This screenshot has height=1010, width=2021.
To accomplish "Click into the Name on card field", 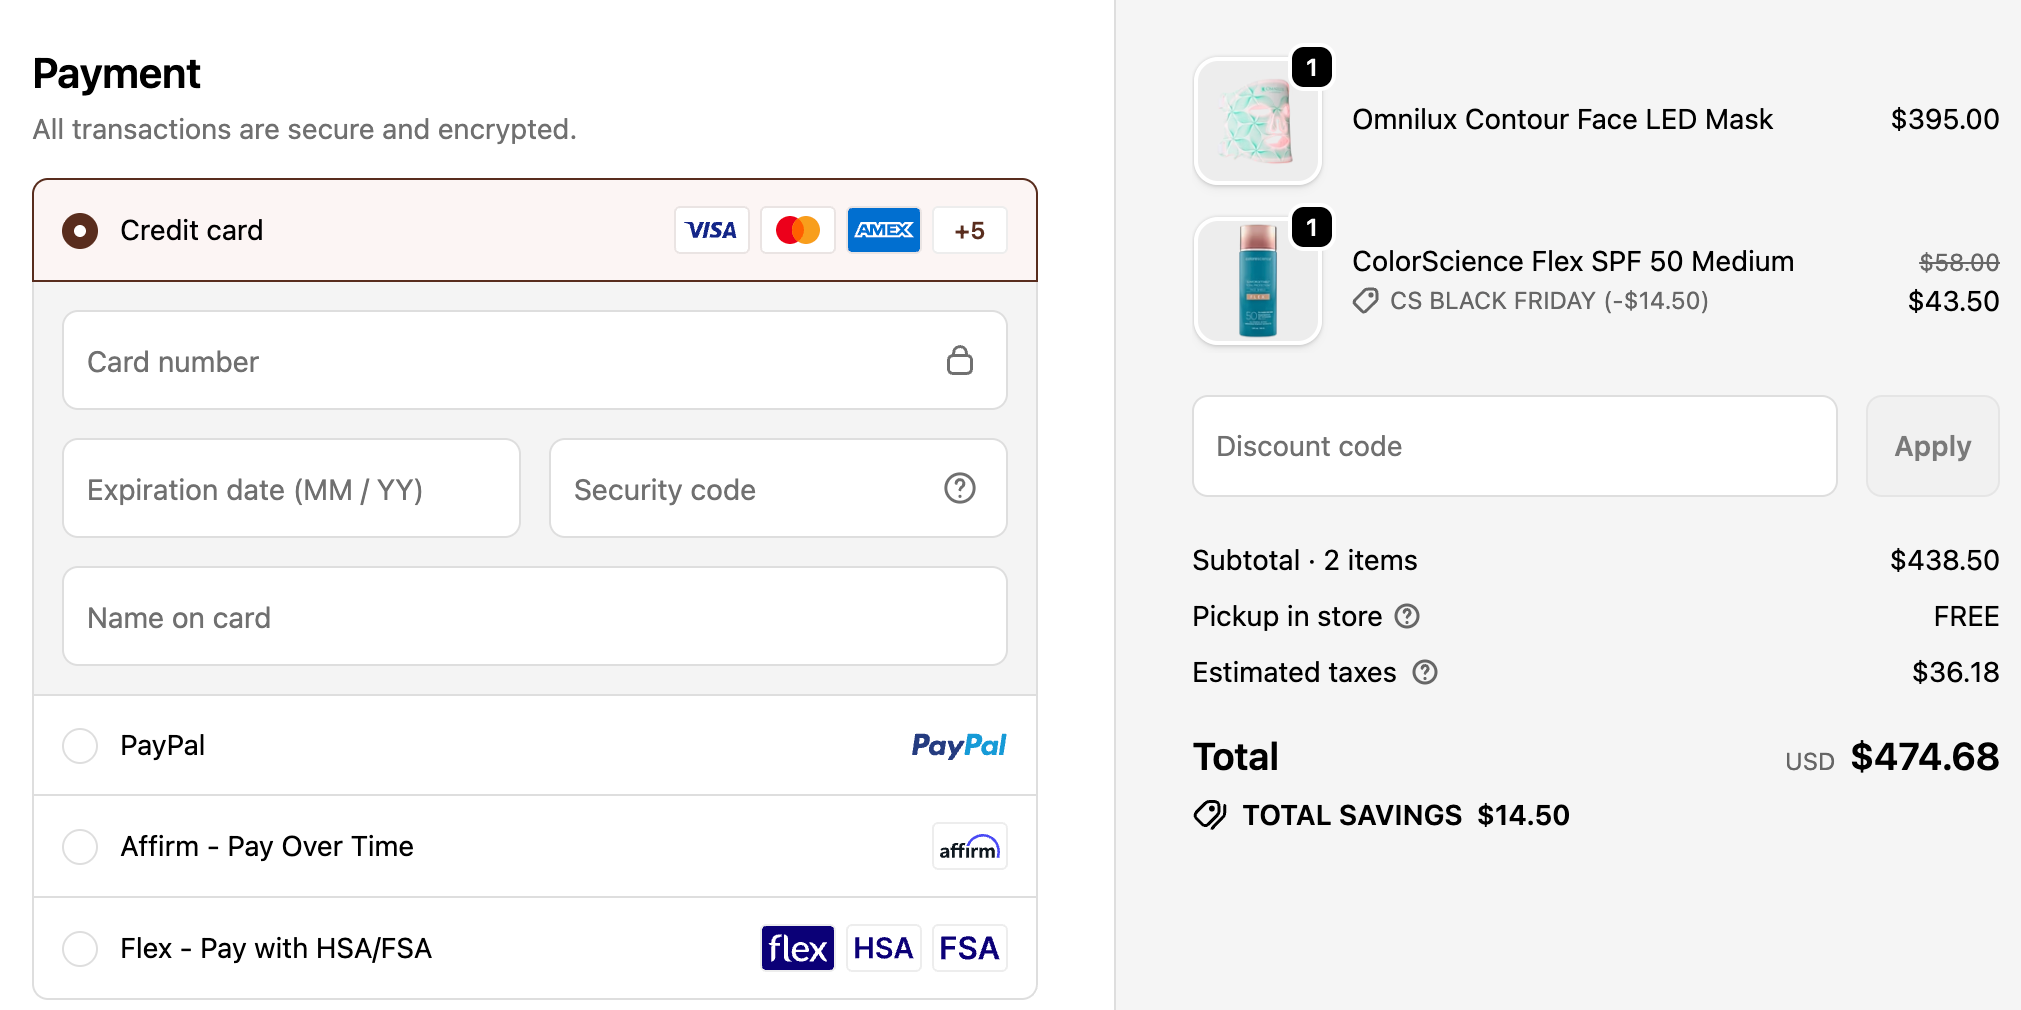I will pyautogui.click(x=534, y=617).
